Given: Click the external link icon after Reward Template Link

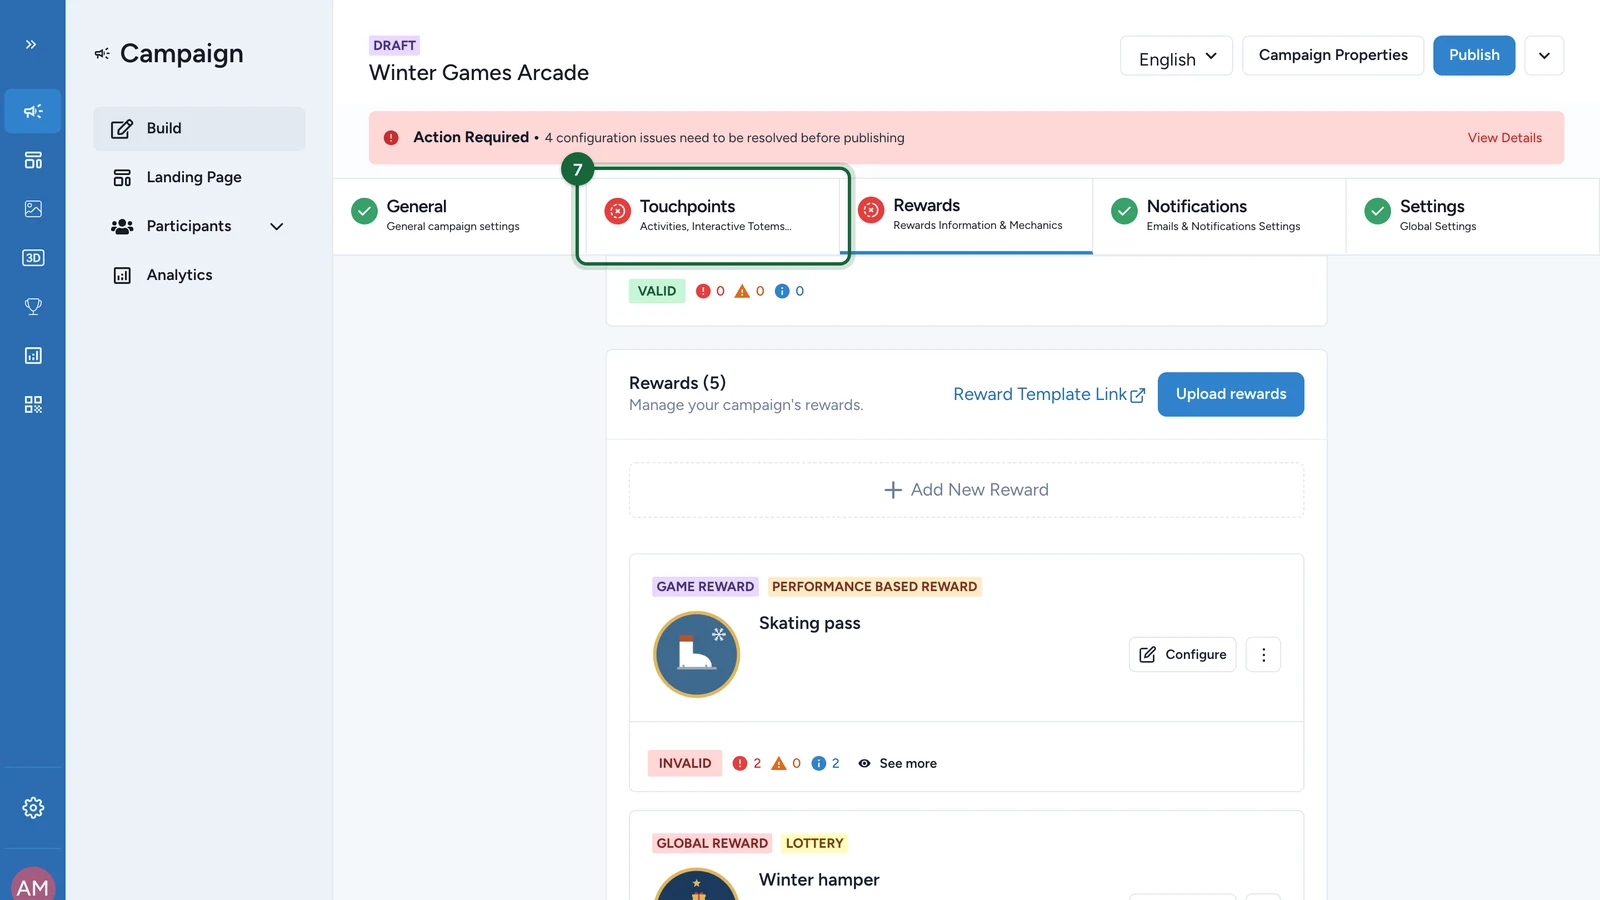Looking at the screenshot, I should [1138, 395].
